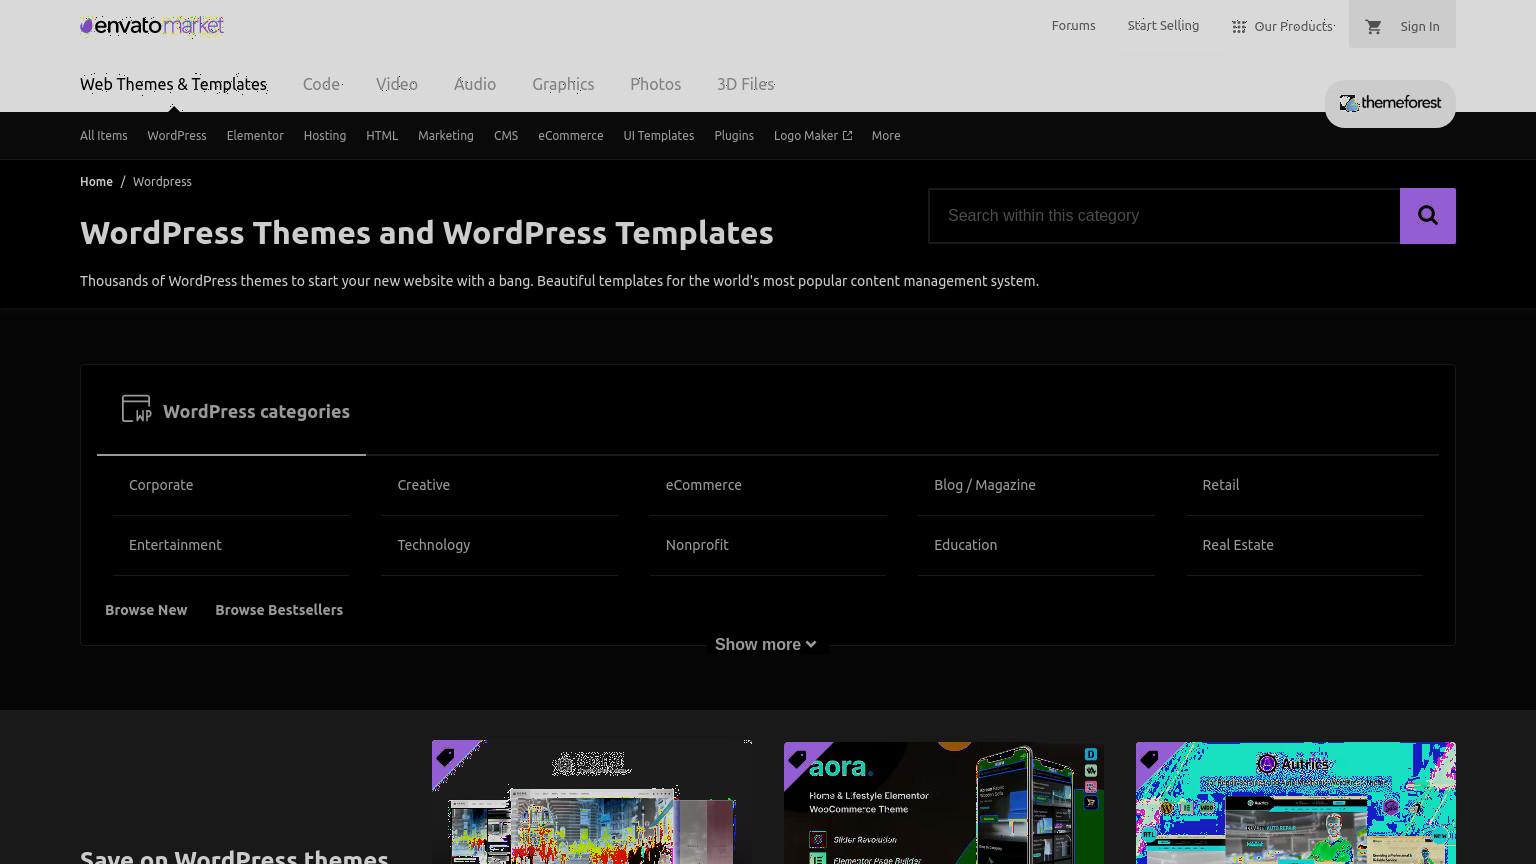
Task: Open eCommerce in the subnav
Action: pyautogui.click(x=571, y=136)
